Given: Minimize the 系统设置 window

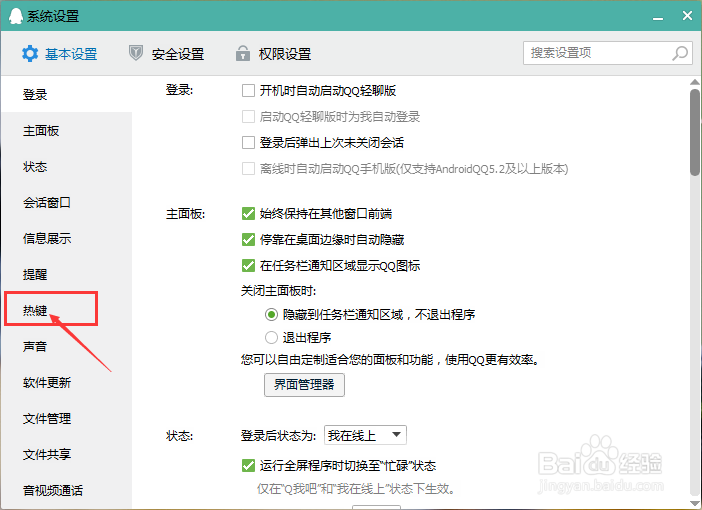Looking at the screenshot, I should pyautogui.click(x=658, y=17).
